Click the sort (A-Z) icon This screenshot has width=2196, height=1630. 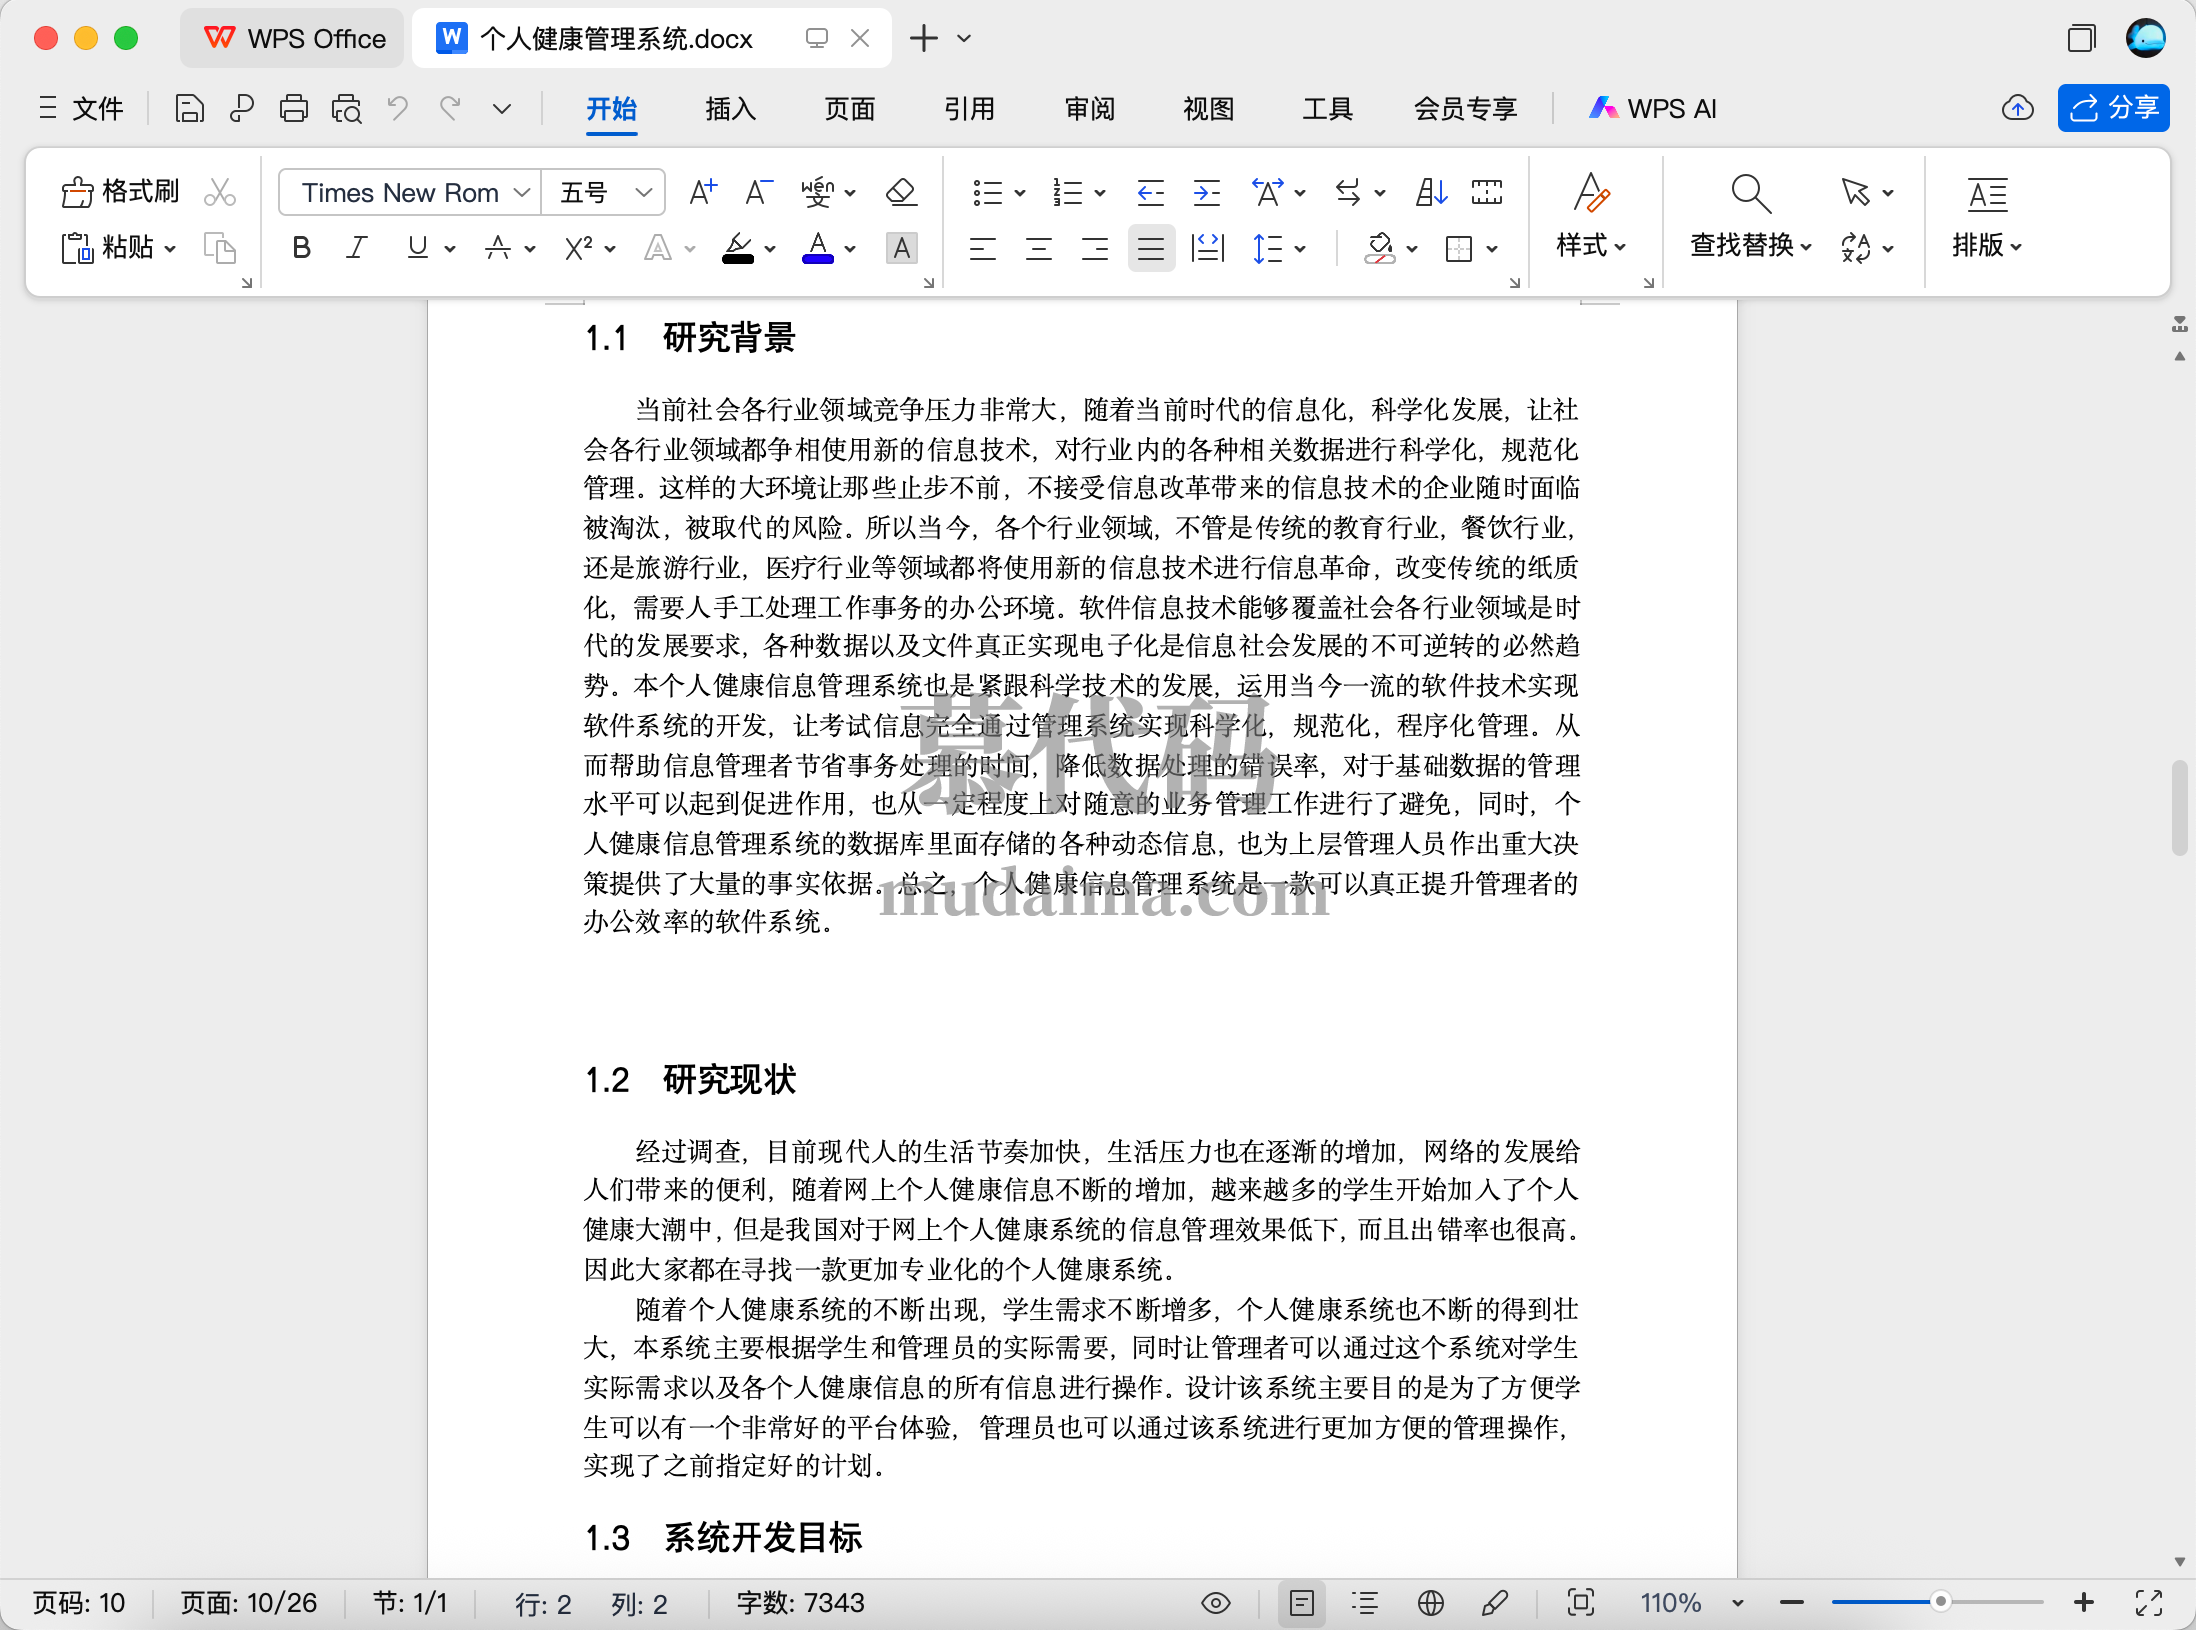pyautogui.click(x=1431, y=192)
